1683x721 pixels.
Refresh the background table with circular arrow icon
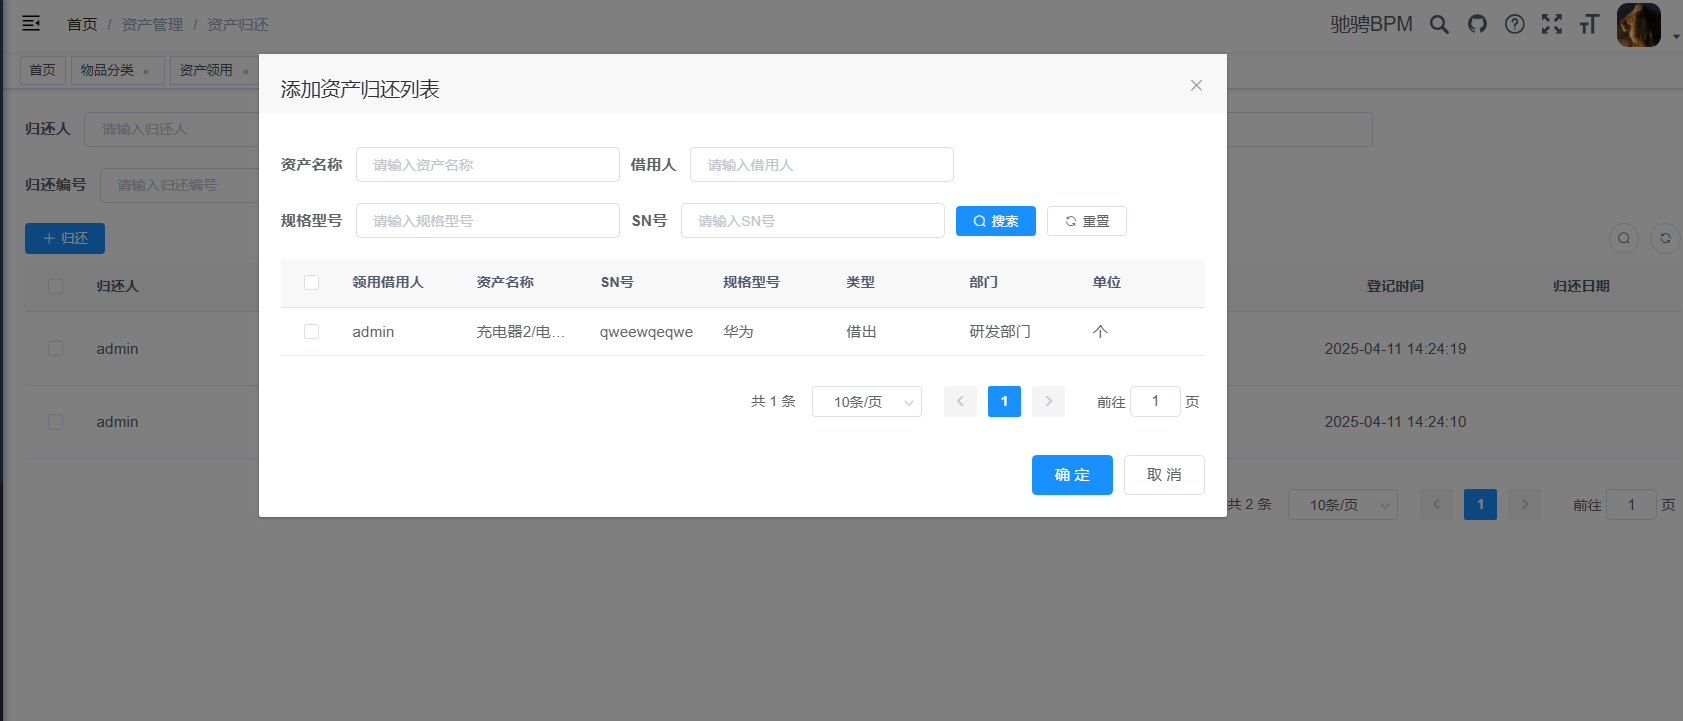[1665, 238]
